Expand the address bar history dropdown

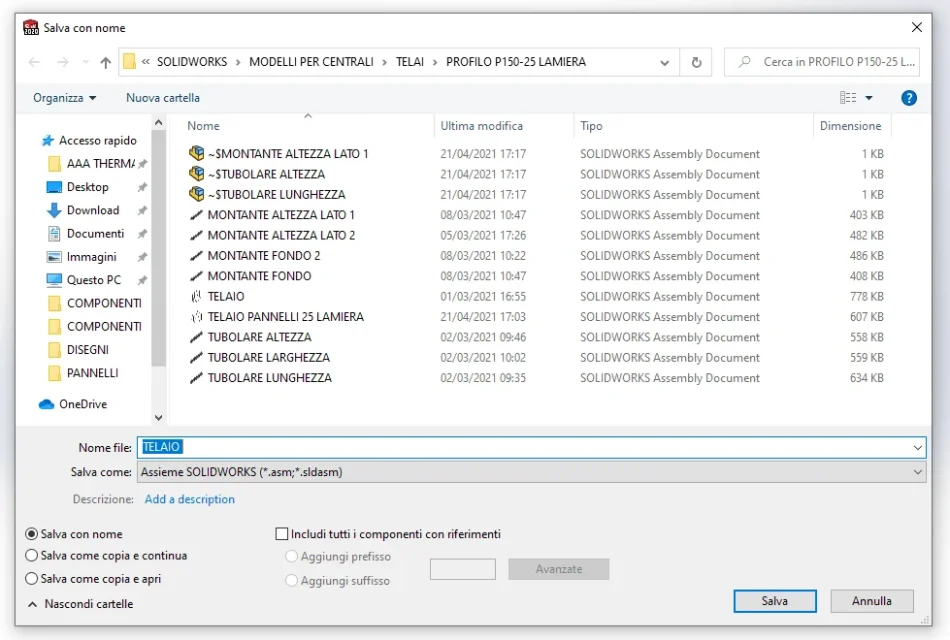point(665,62)
